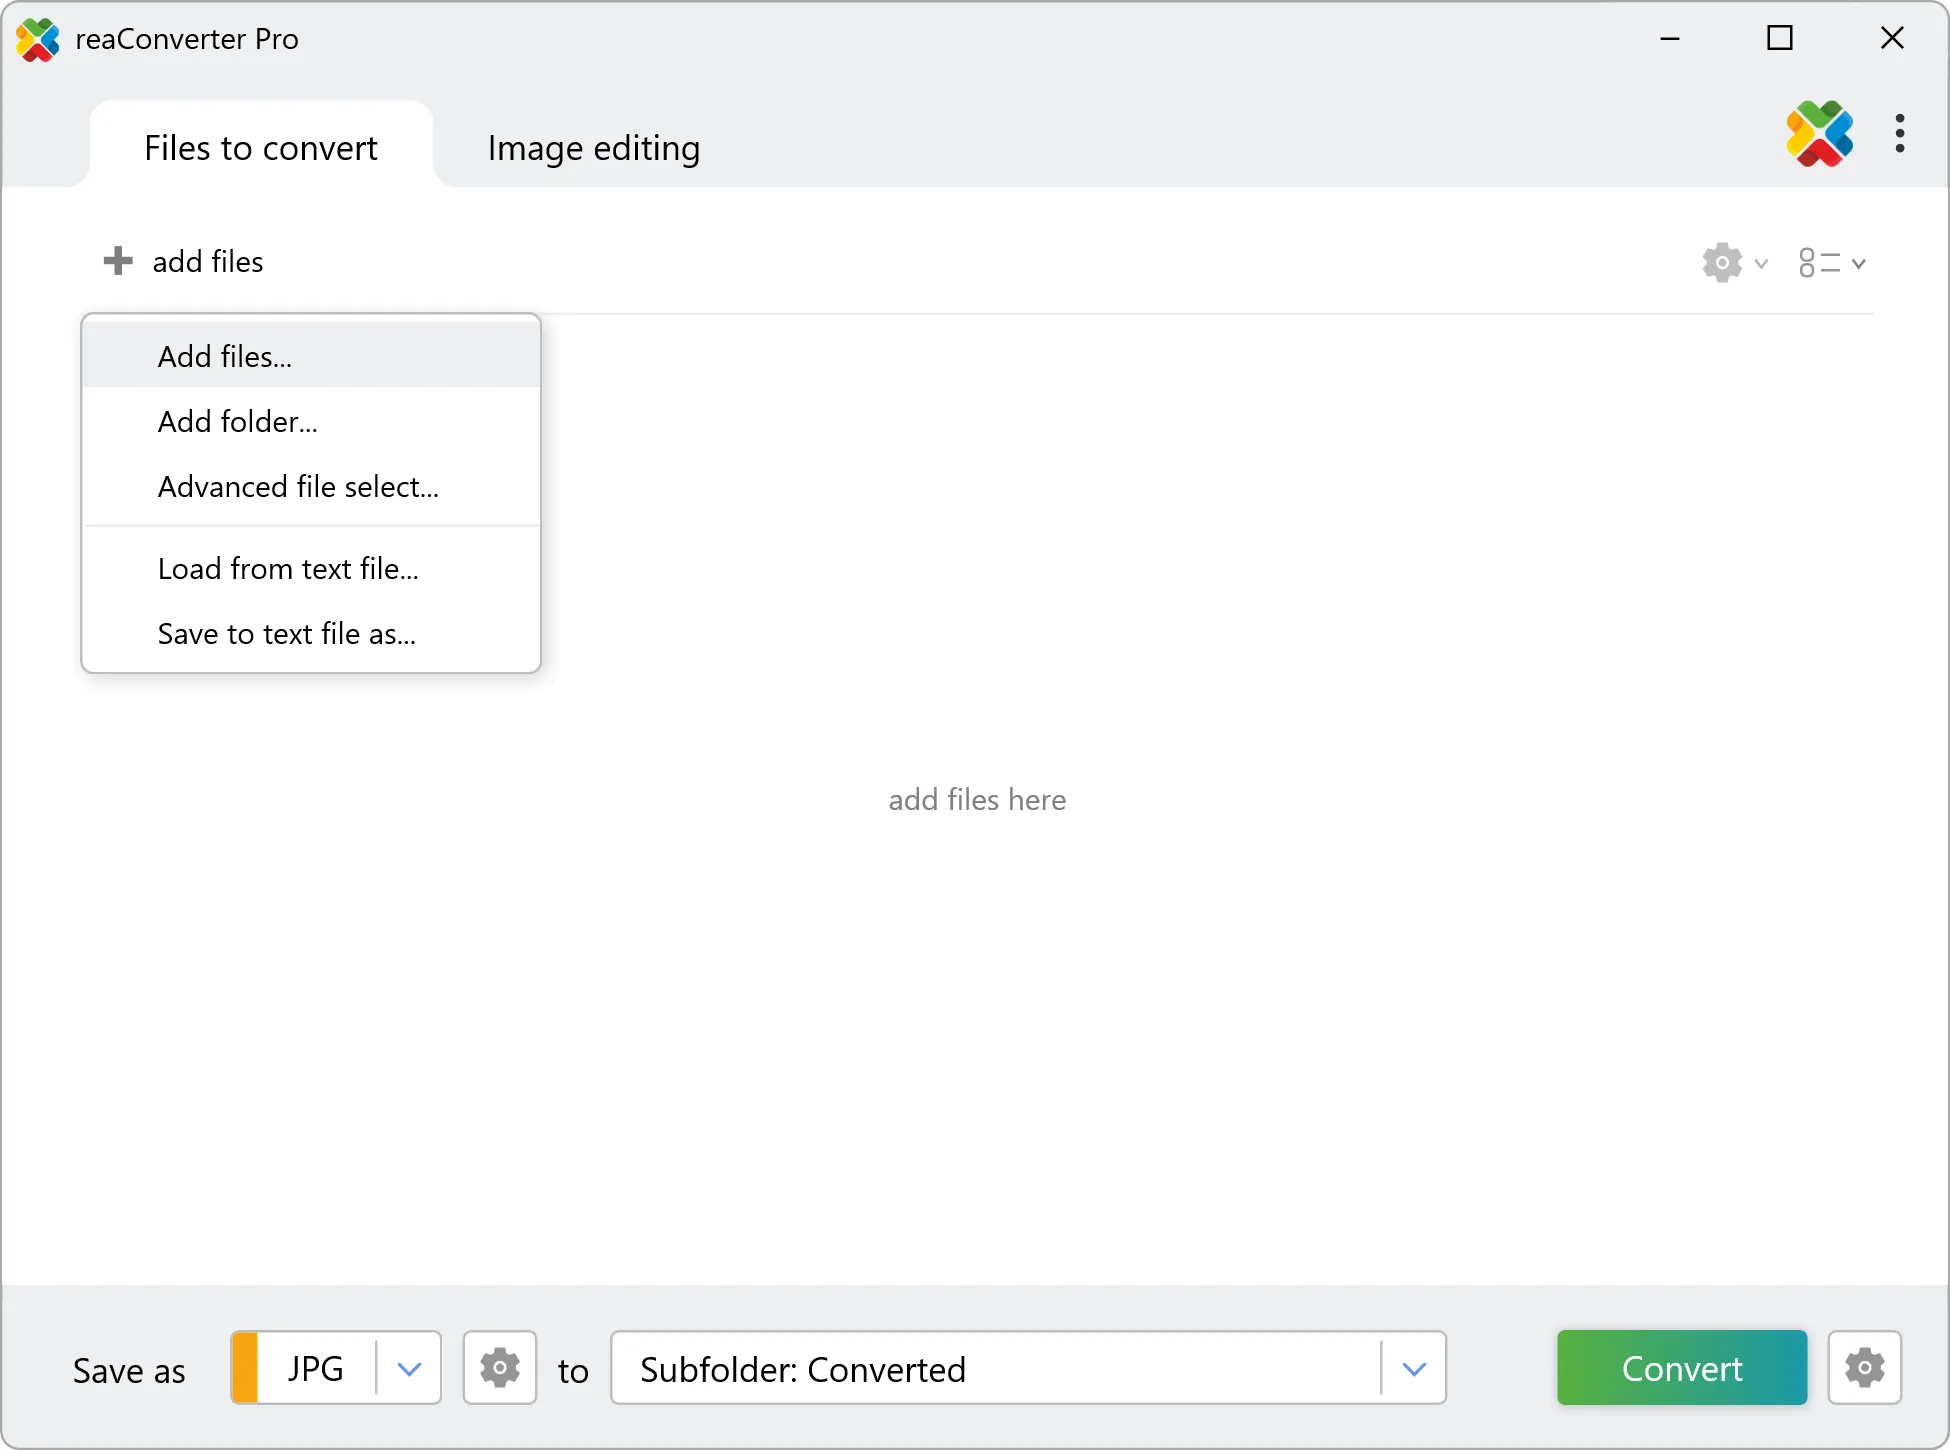Select Load from text file option
Screen dimensions: 1950x1450
click(288, 568)
